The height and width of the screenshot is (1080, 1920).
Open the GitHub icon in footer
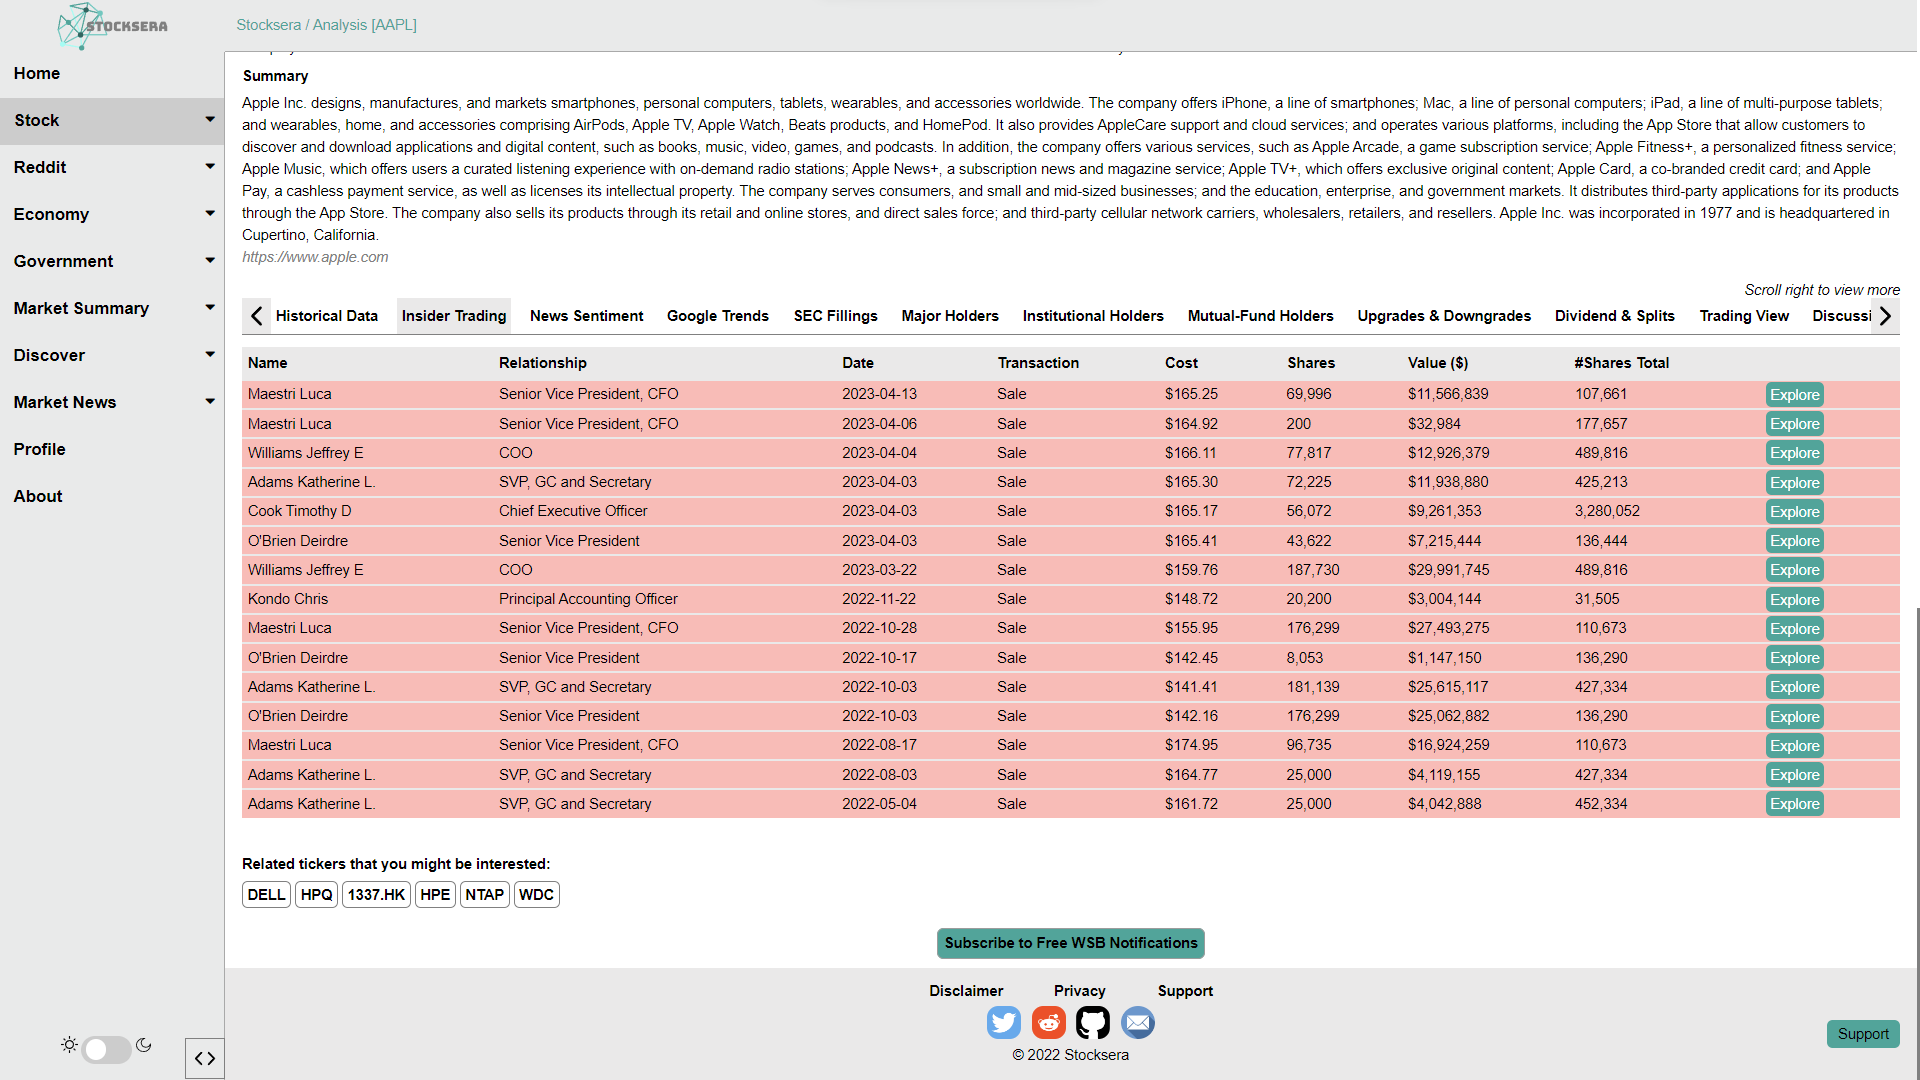pyautogui.click(x=1092, y=1022)
